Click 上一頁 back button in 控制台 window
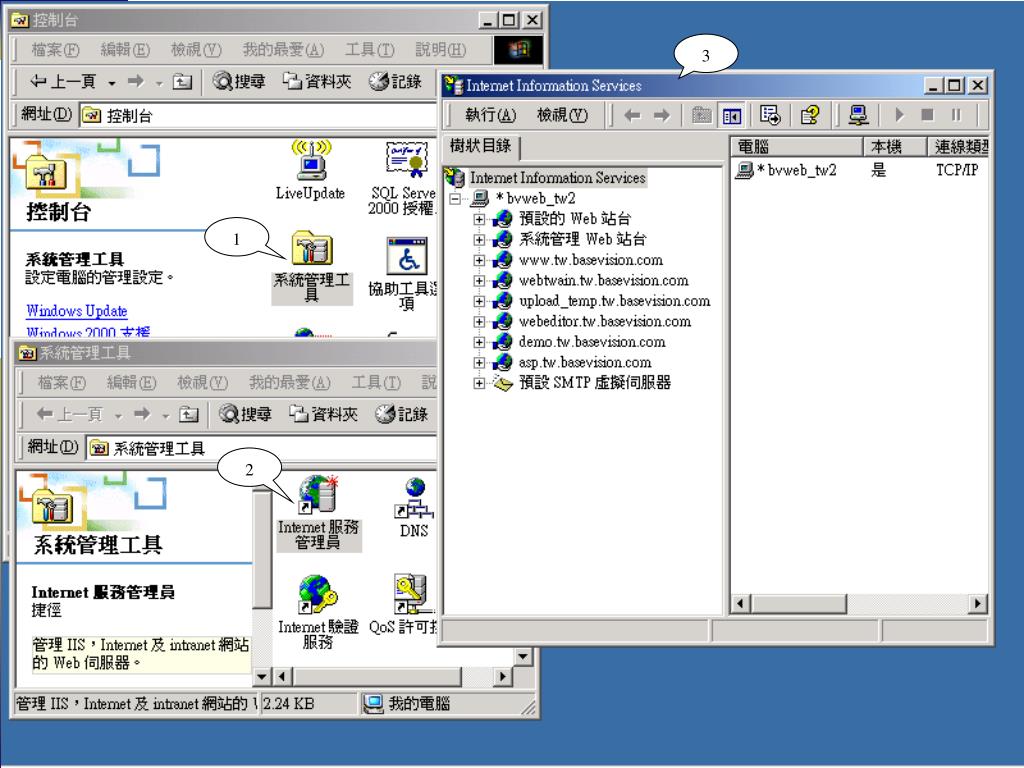1024x768 pixels. pyautogui.click(x=63, y=82)
